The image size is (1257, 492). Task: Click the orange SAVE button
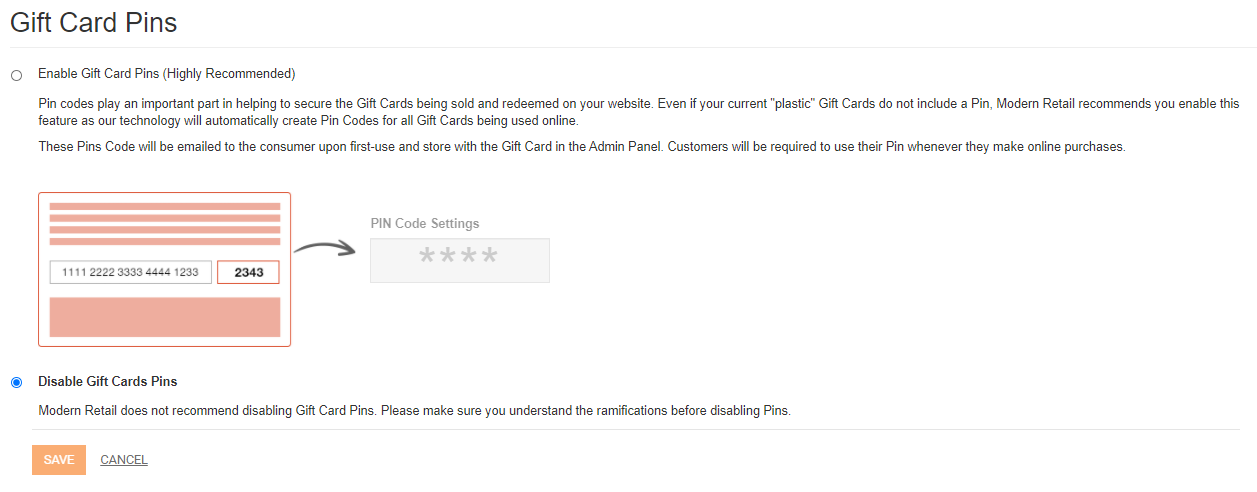click(x=59, y=460)
